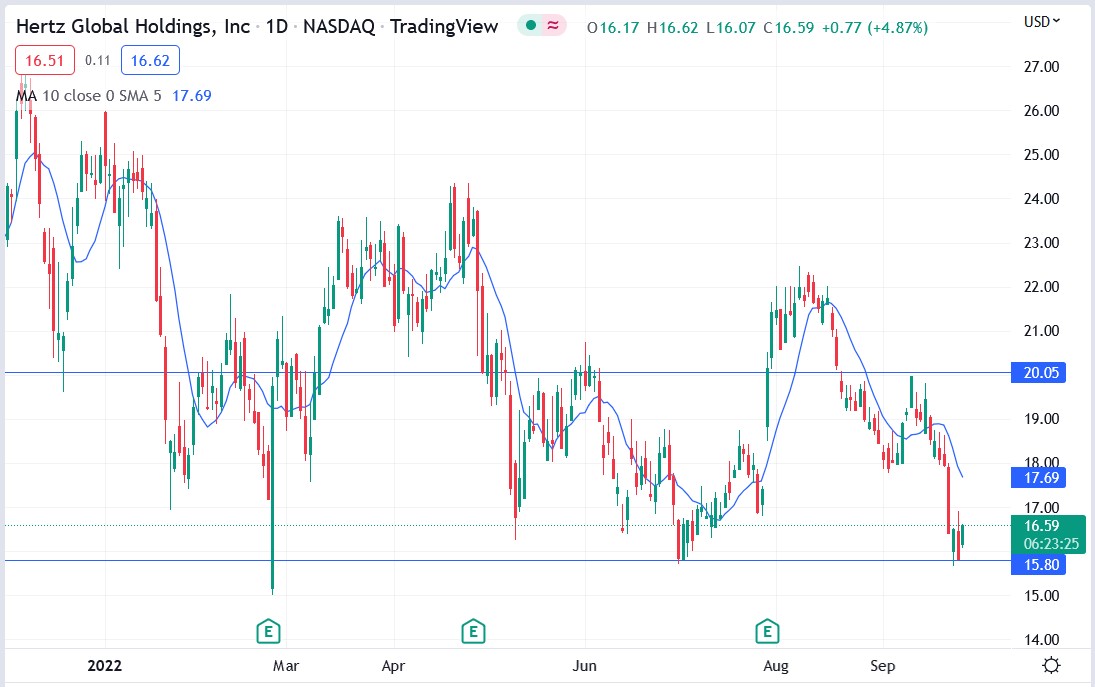Click the earnings marker near August
1095x687 pixels.
[766, 631]
